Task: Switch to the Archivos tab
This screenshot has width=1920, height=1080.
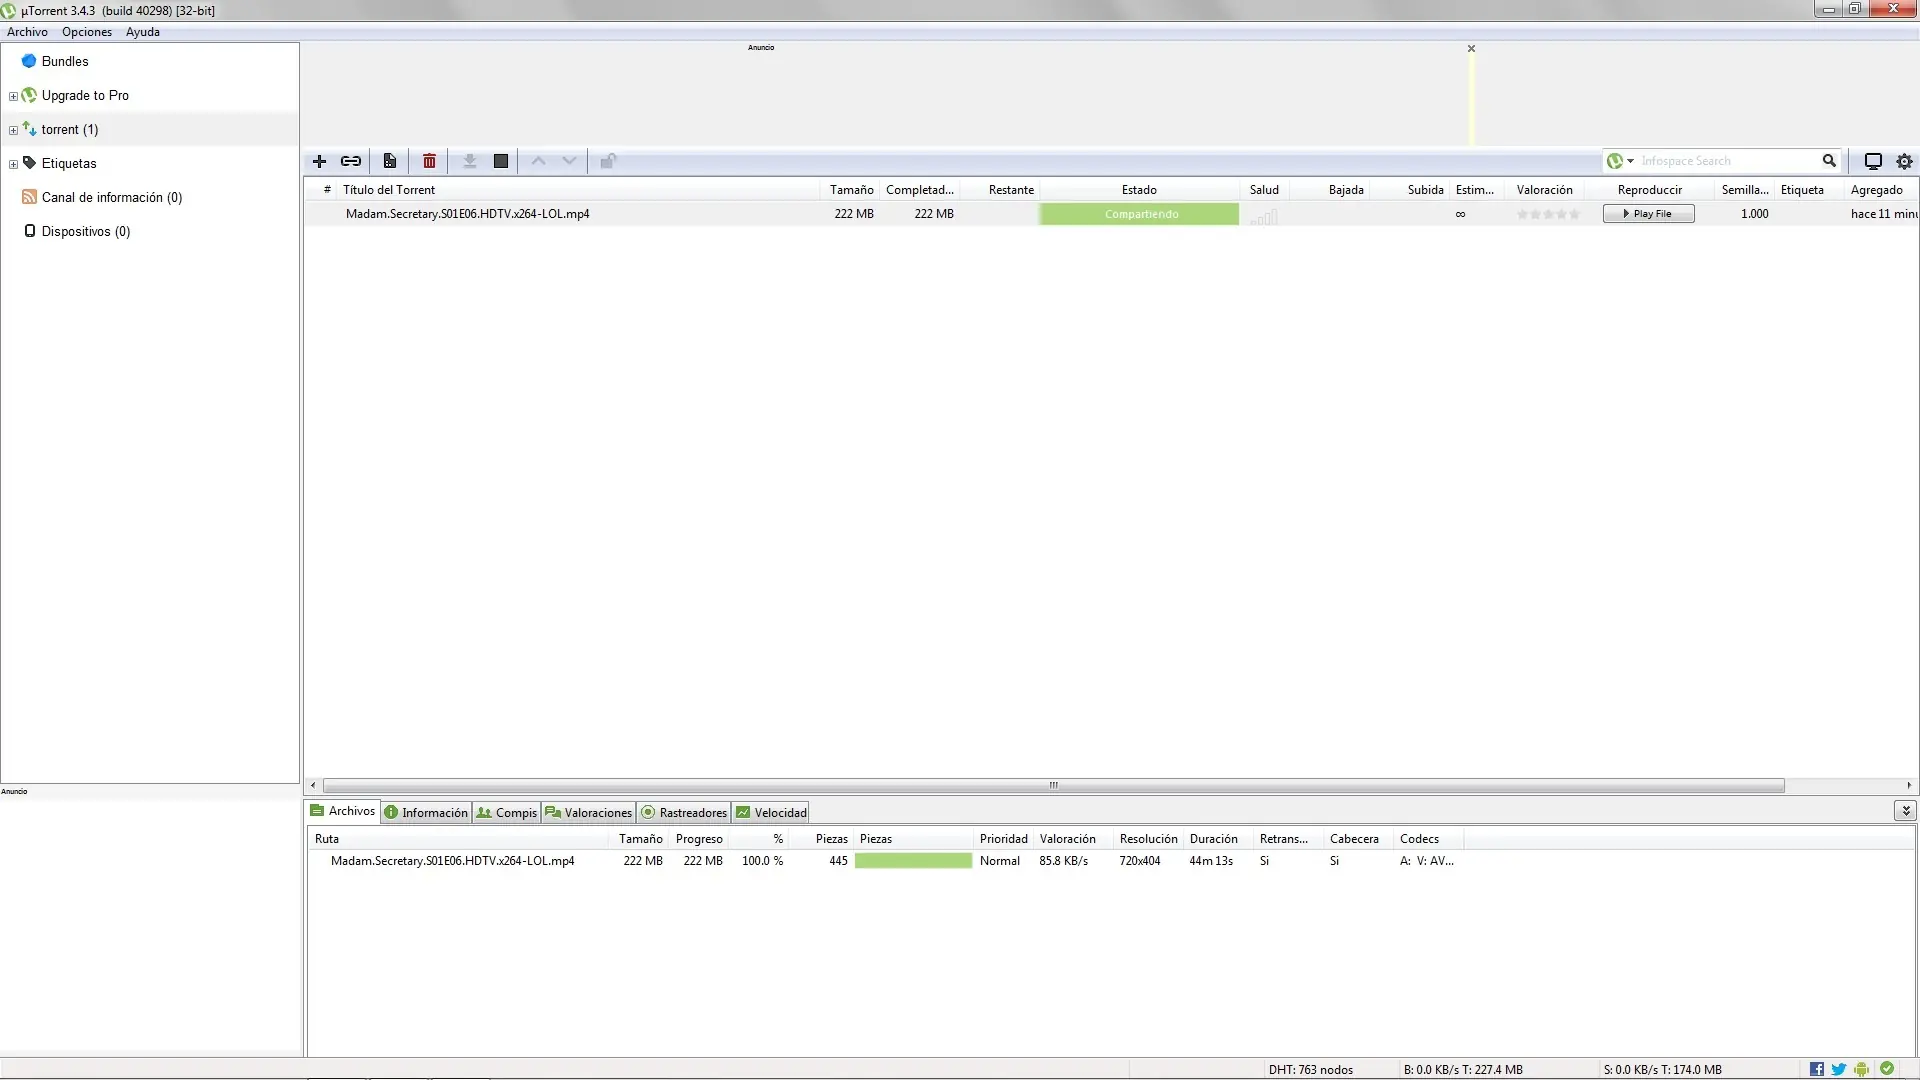Action: tap(343, 811)
